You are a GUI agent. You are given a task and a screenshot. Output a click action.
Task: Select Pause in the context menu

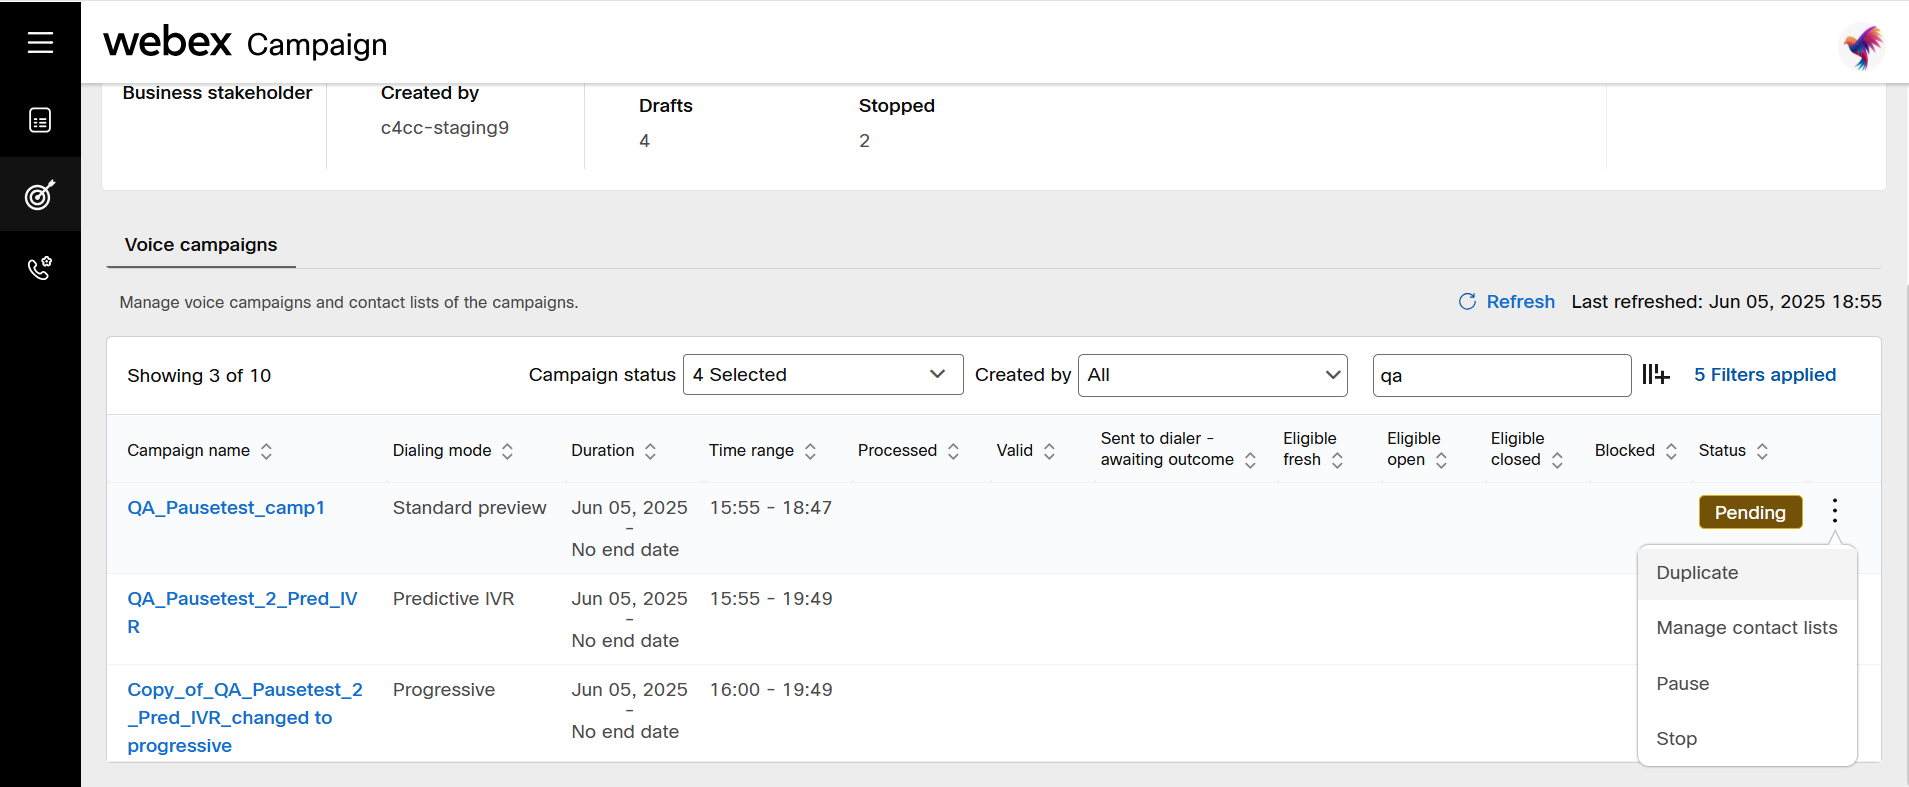1747,684
